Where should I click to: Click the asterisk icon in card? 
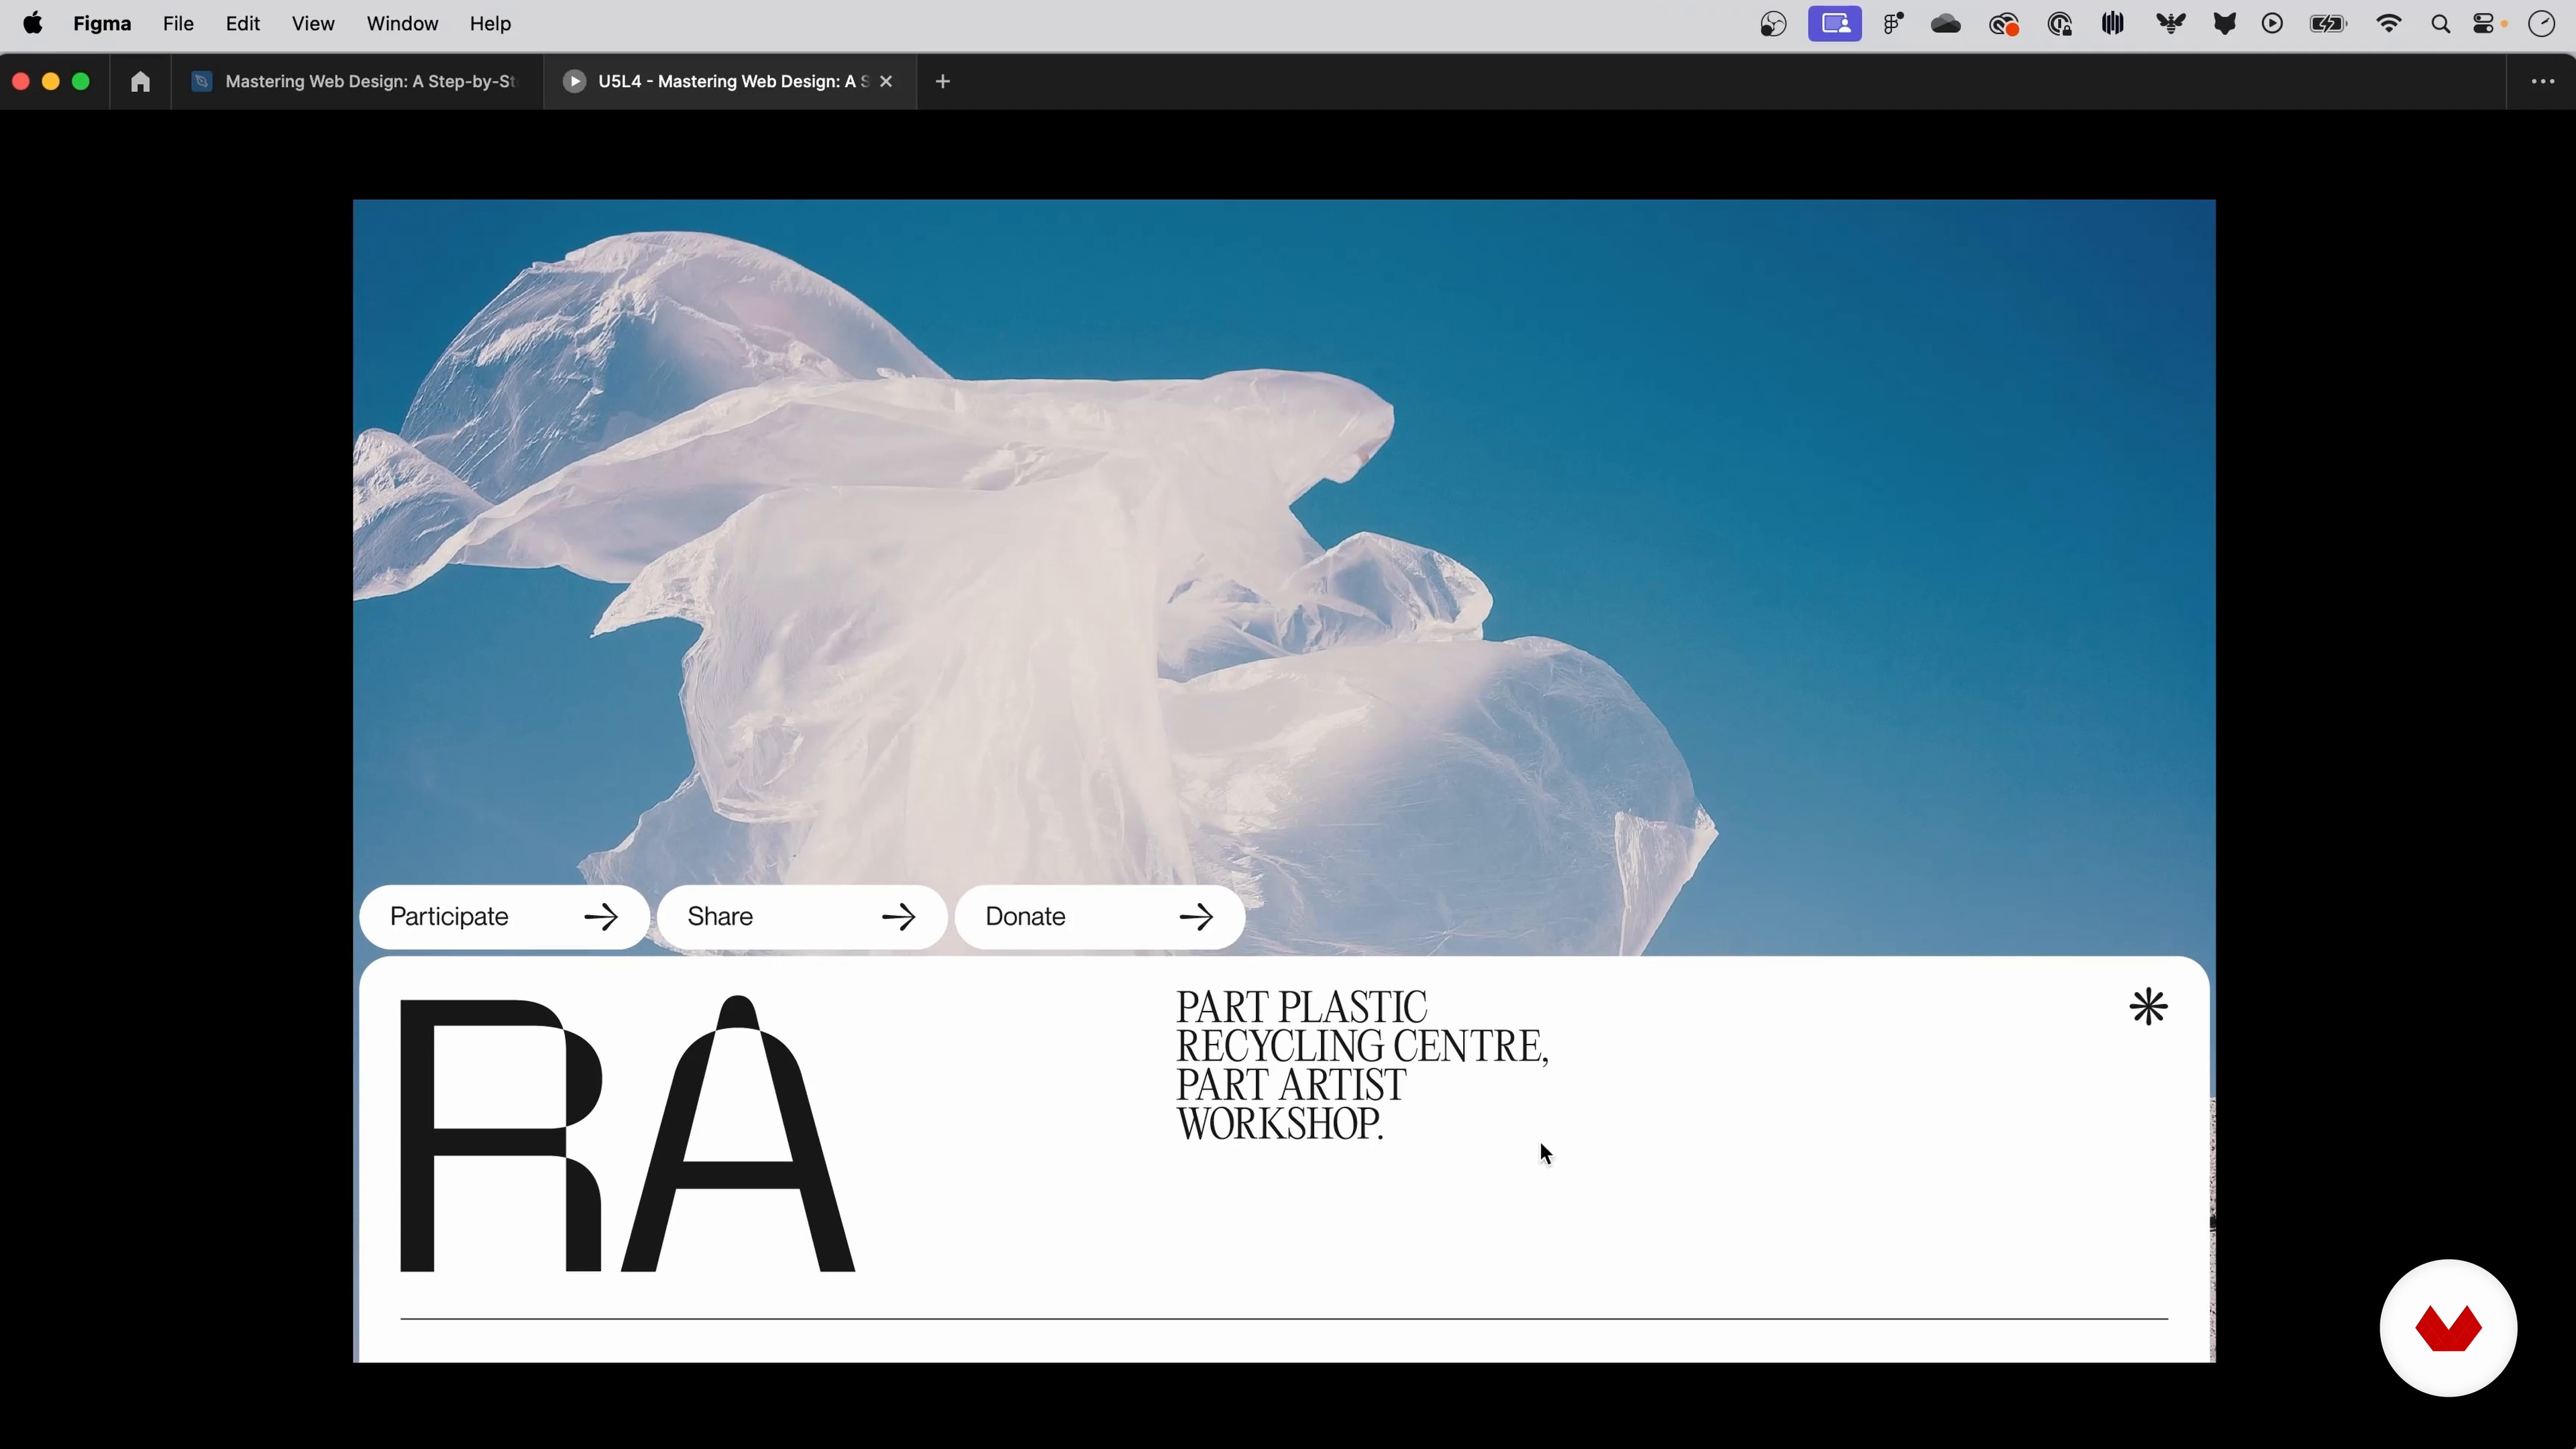point(2148,1007)
